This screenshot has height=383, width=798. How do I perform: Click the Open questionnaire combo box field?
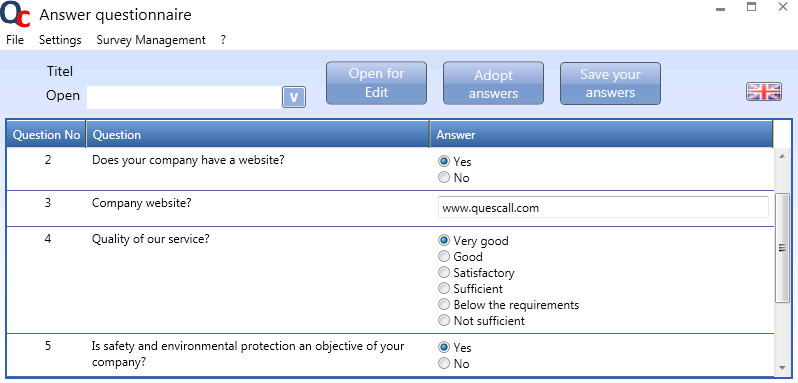coord(184,97)
